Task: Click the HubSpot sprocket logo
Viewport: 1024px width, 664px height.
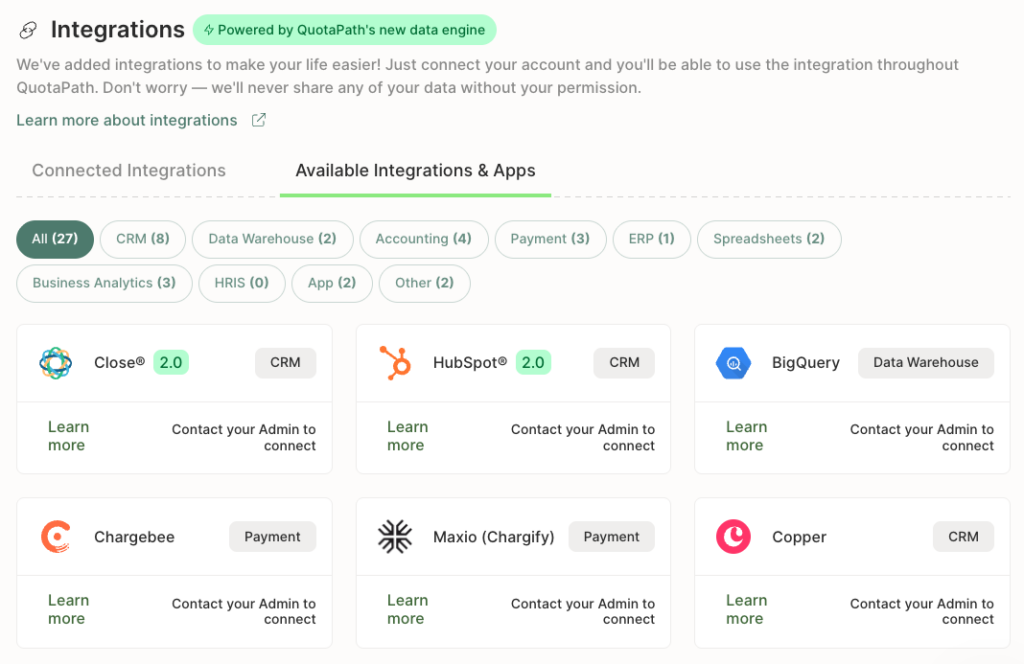Action: 394,363
